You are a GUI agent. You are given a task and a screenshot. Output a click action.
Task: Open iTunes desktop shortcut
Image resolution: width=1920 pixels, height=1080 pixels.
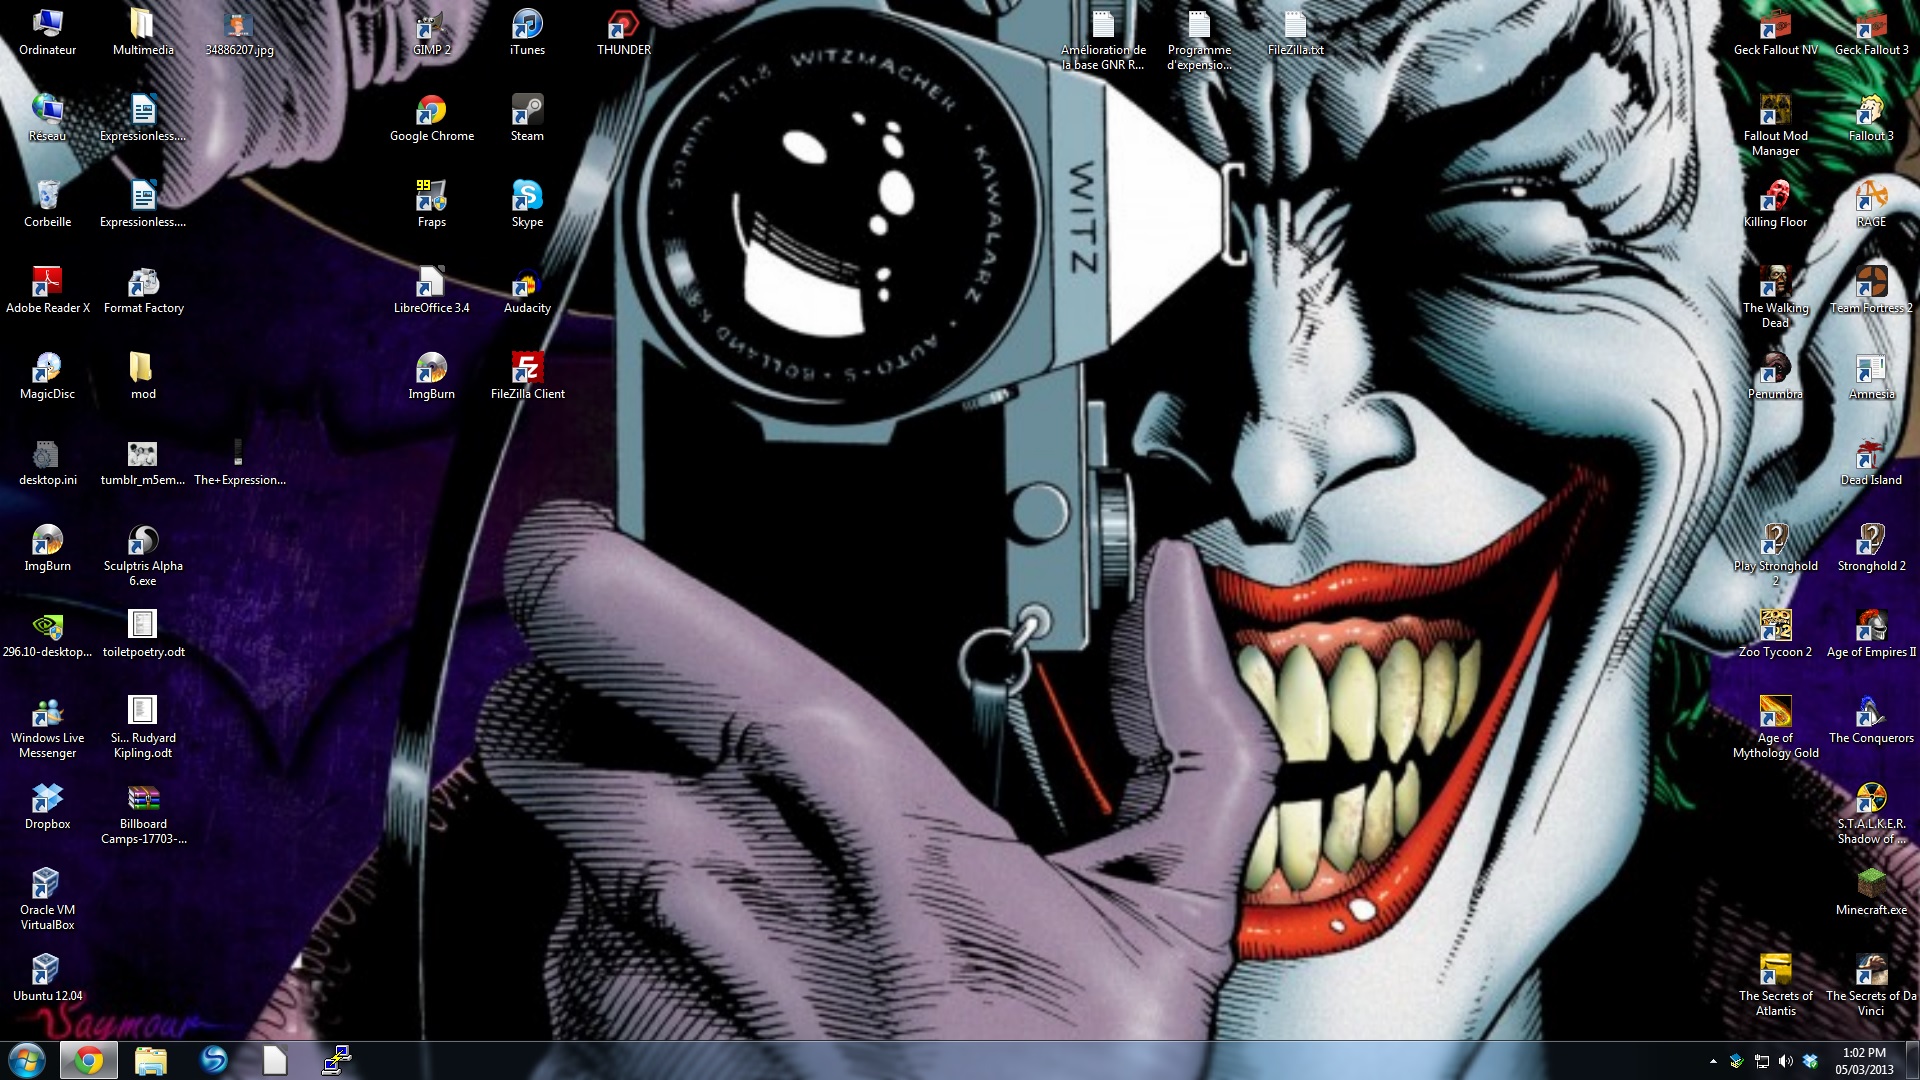(x=527, y=32)
